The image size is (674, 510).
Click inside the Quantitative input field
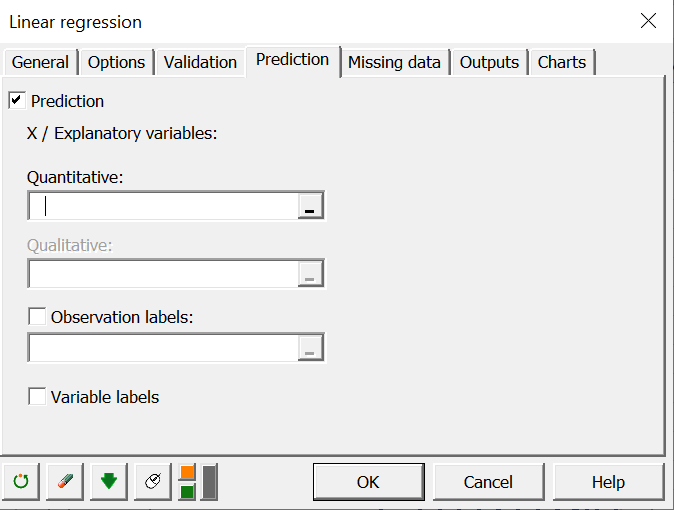[x=165, y=206]
